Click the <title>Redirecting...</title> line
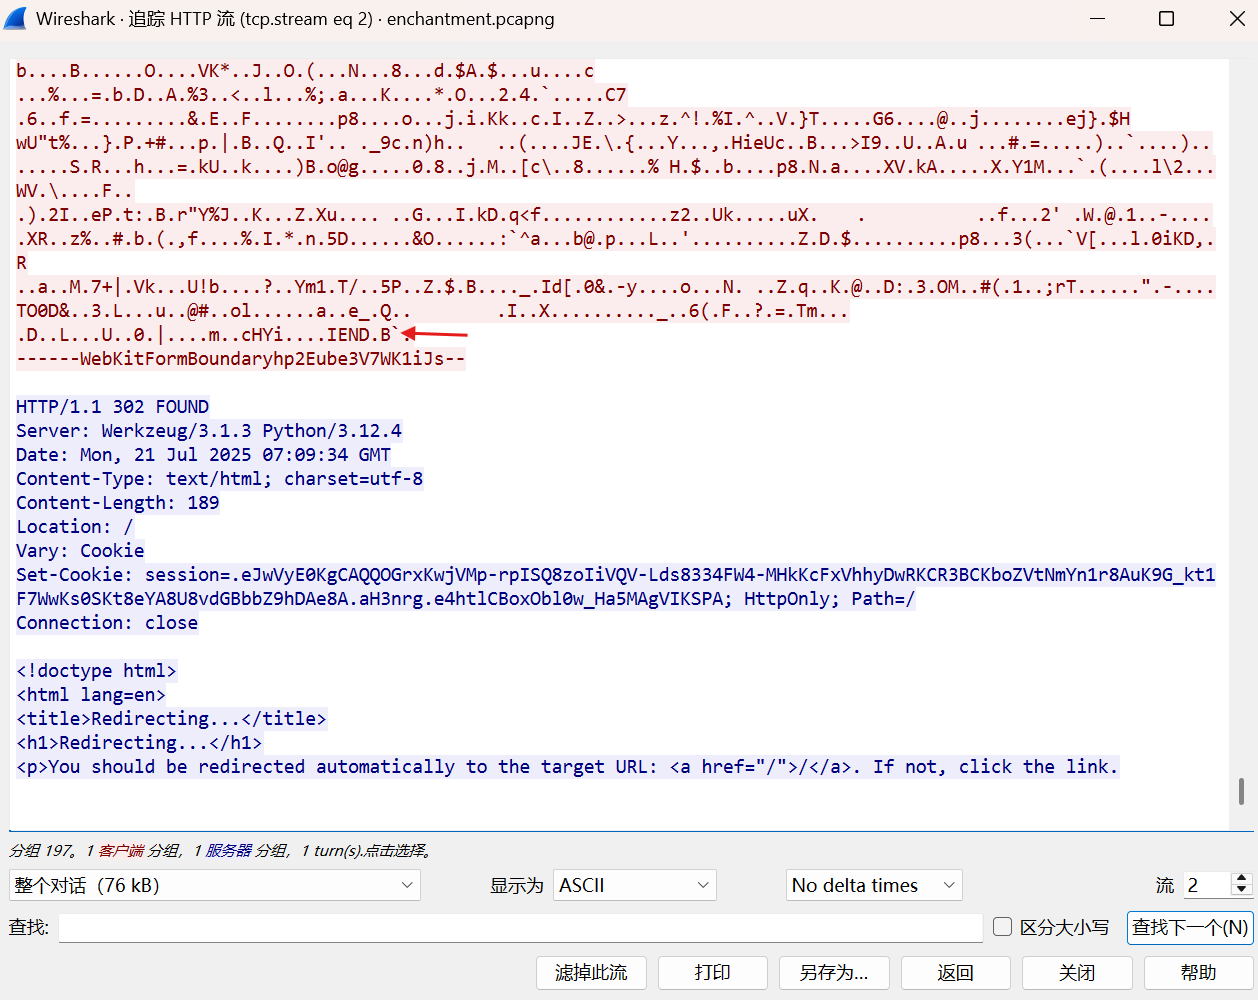The height and width of the screenshot is (1000, 1258). click(x=171, y=719)
